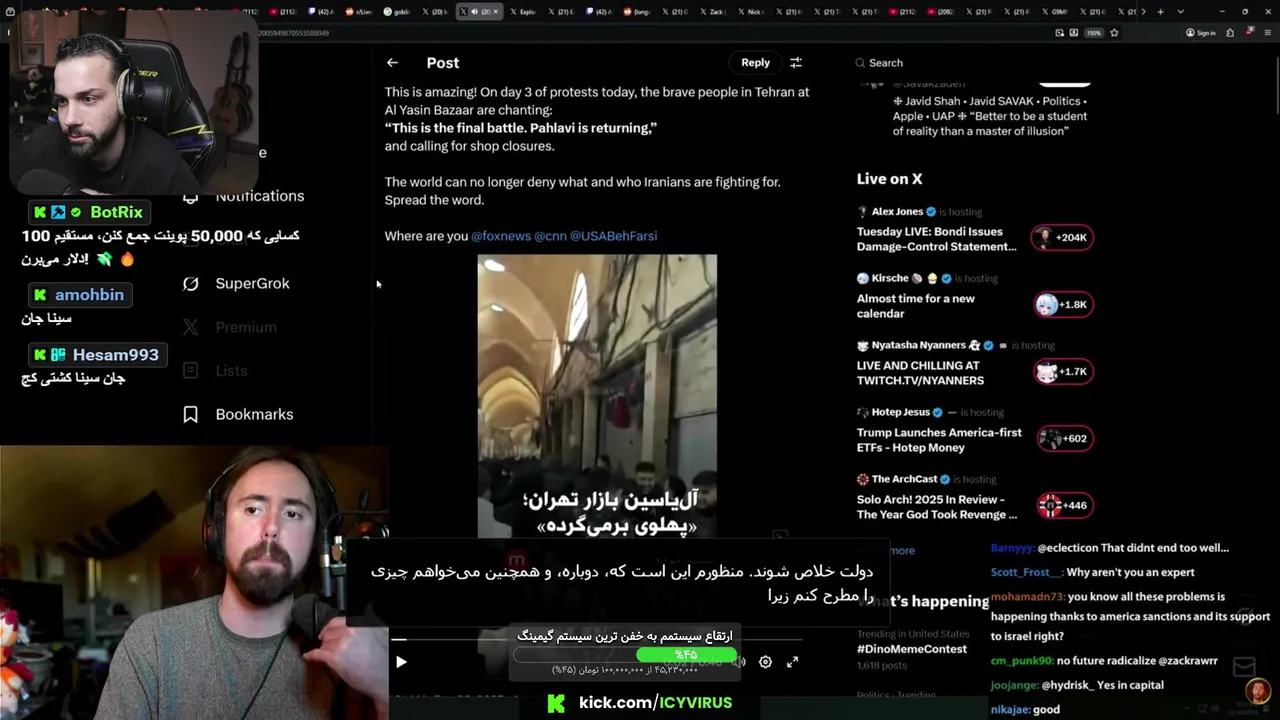Open Lists in the X sidebar
Screen dimensions: 1280x720
tap(231, 370)
